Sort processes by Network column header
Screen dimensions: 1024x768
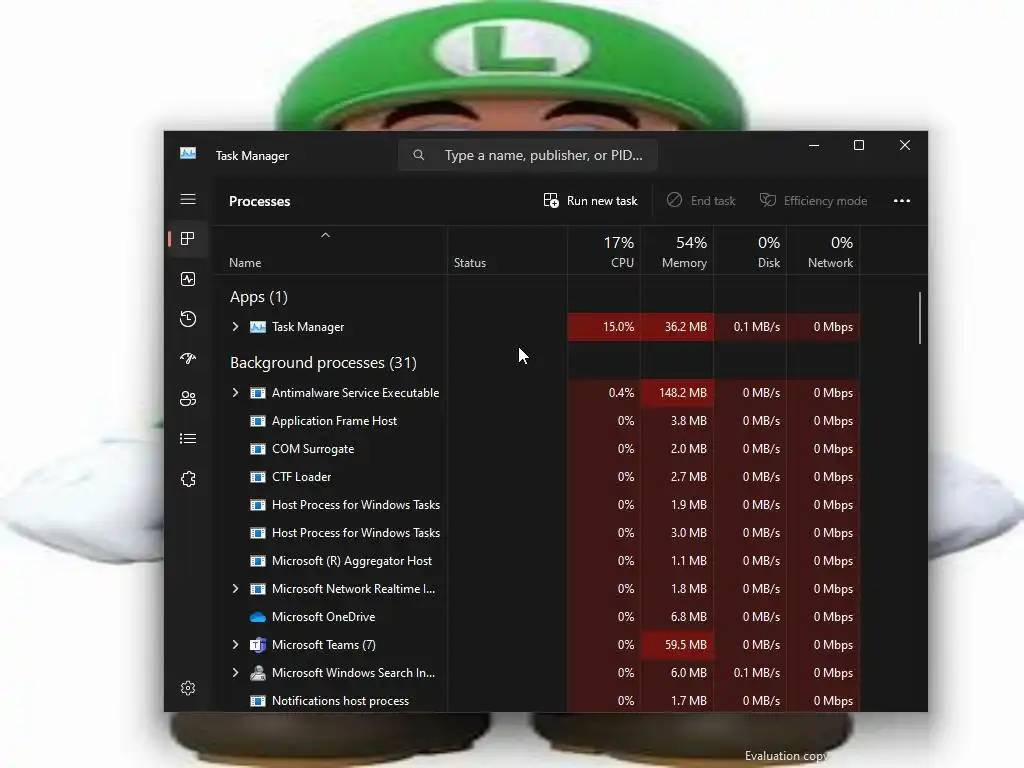824,251
